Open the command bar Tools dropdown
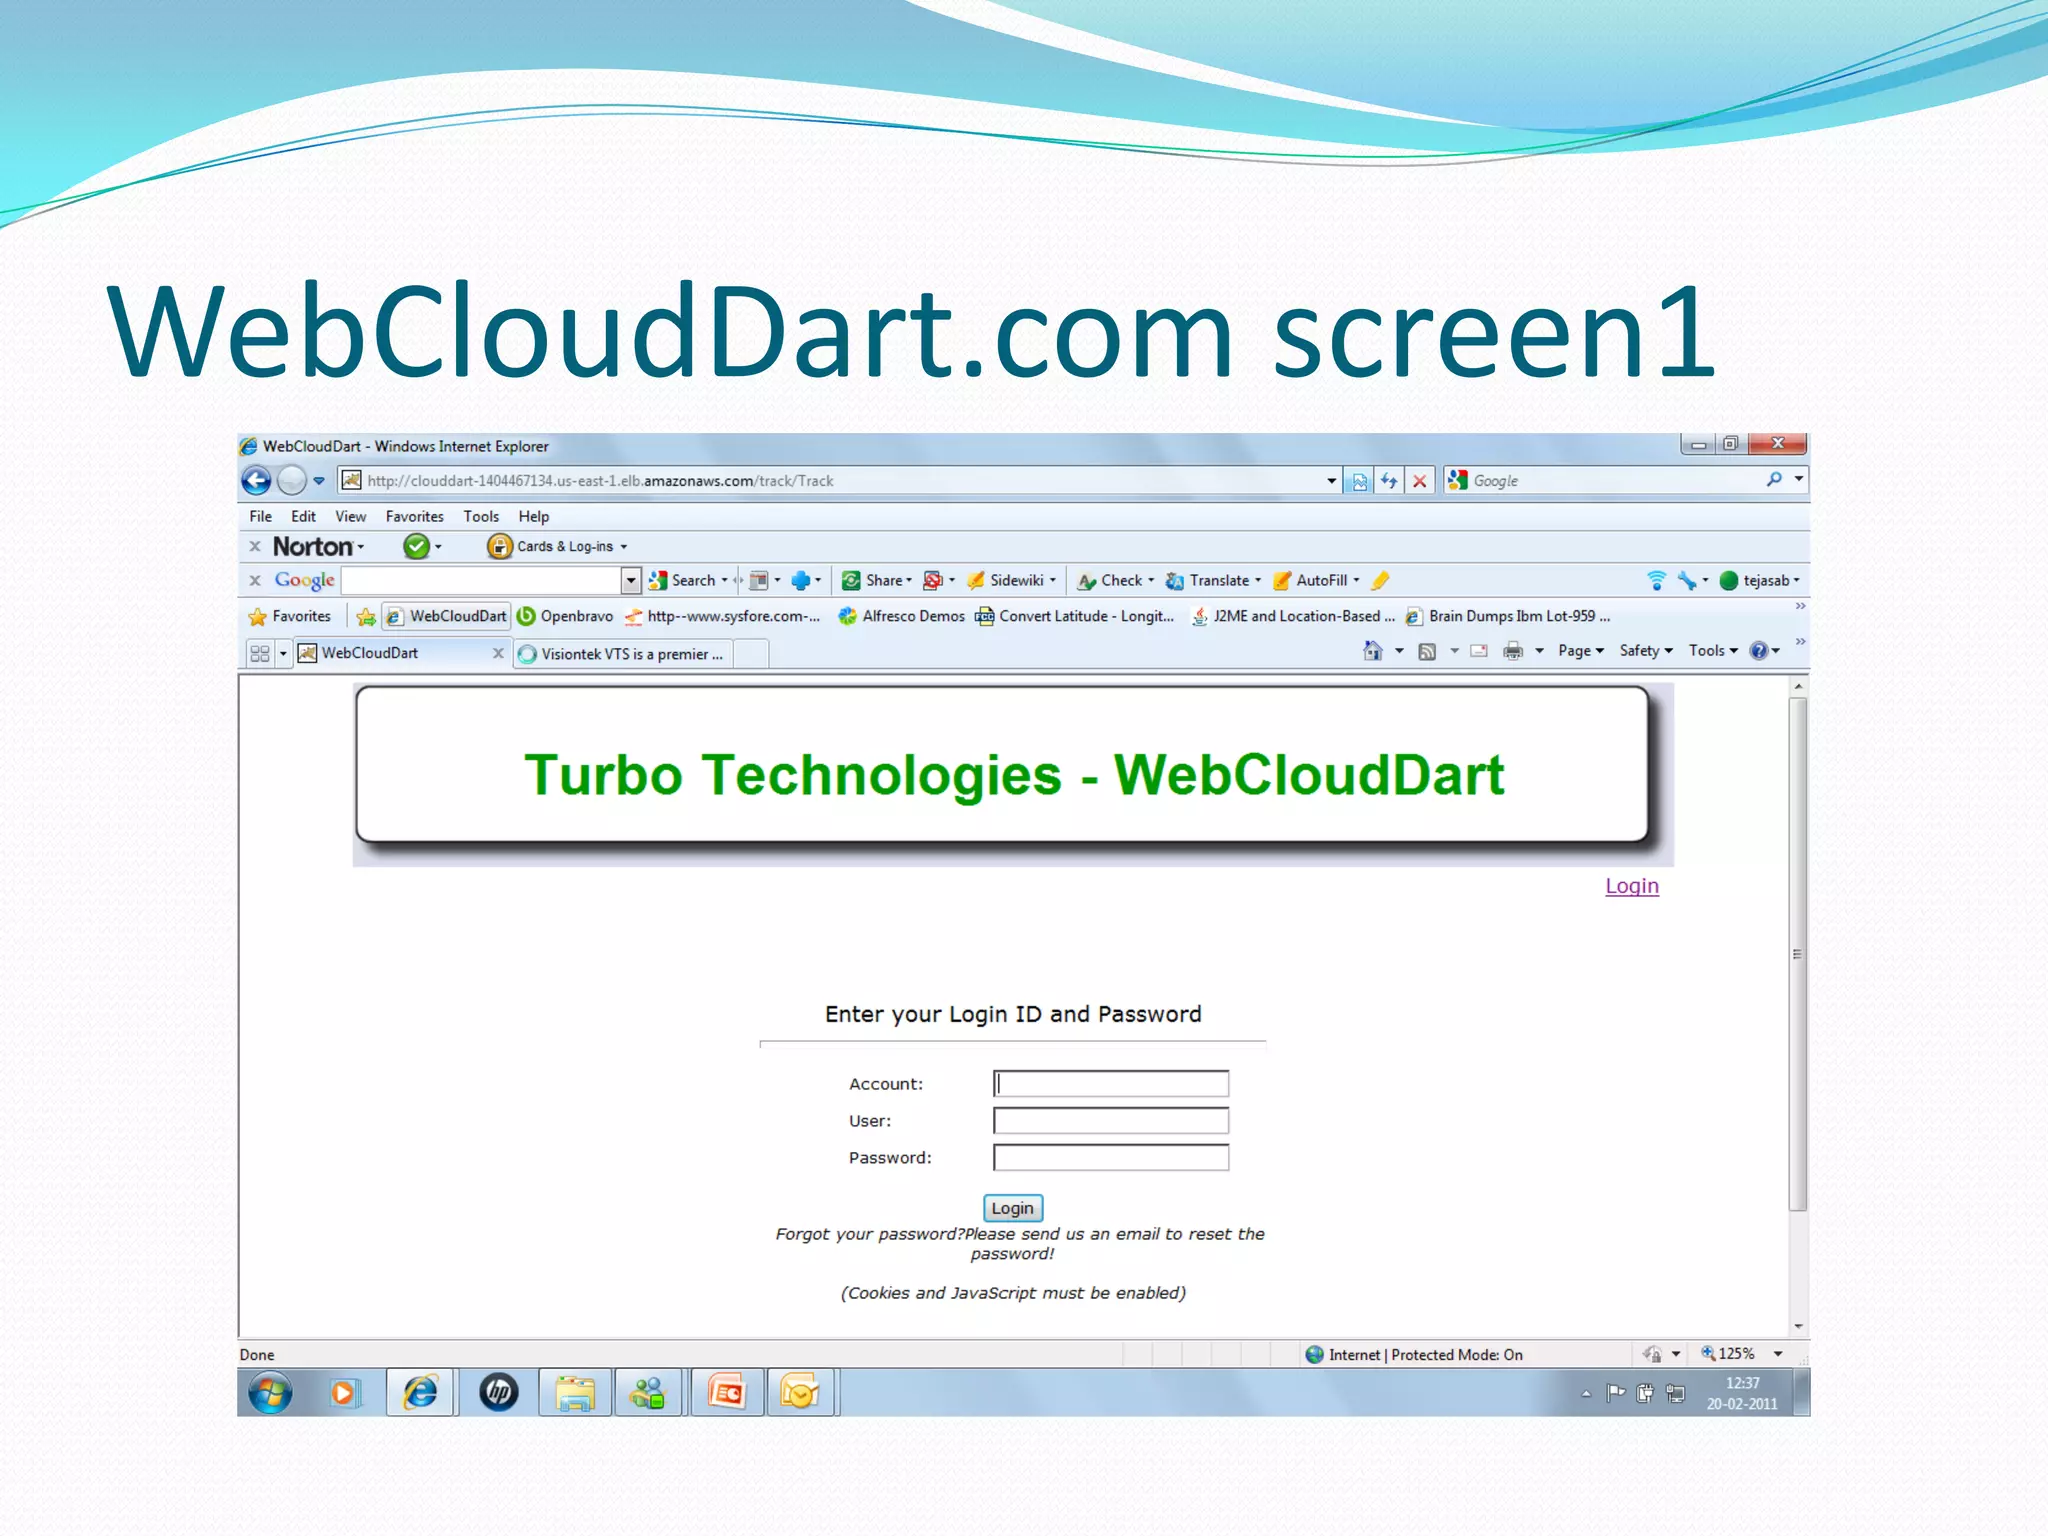The width and height of the screenshot is (2048, 1536). [1713, 651]
